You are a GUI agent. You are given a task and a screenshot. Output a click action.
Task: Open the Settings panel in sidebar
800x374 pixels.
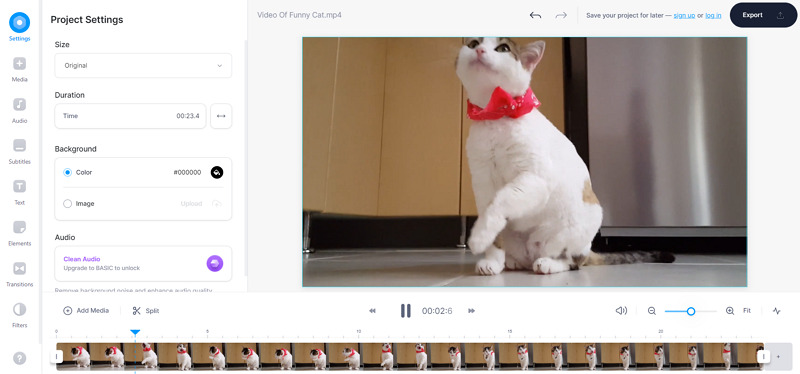[19, 27]
